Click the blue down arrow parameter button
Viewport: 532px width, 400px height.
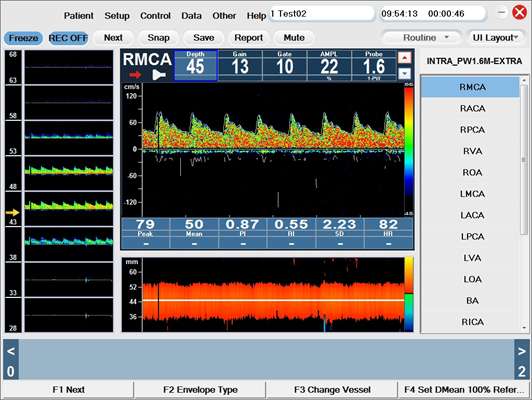pyautogui.click(x=404, y=73)
